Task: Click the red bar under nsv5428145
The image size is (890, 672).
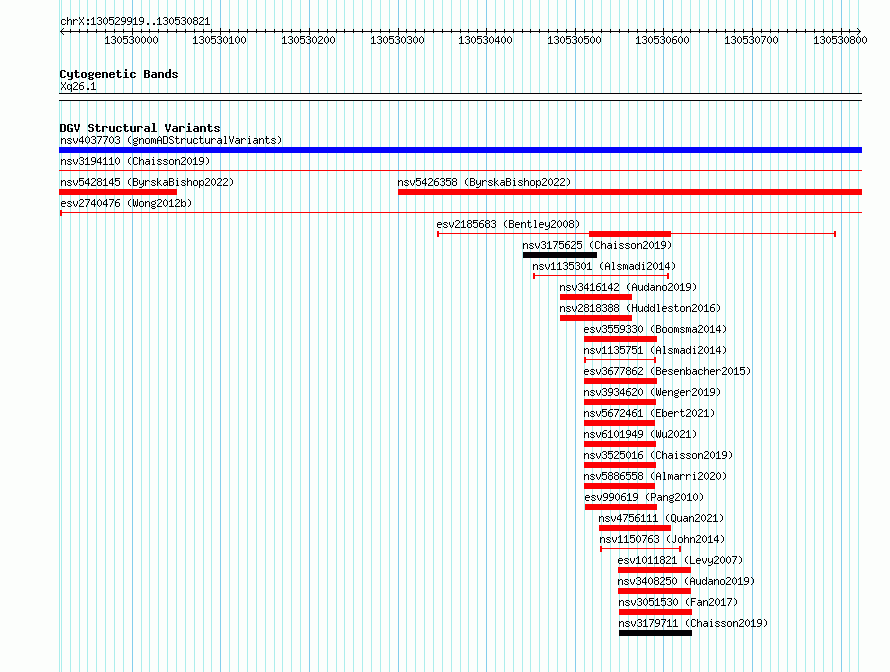Action: coord(118,192)
